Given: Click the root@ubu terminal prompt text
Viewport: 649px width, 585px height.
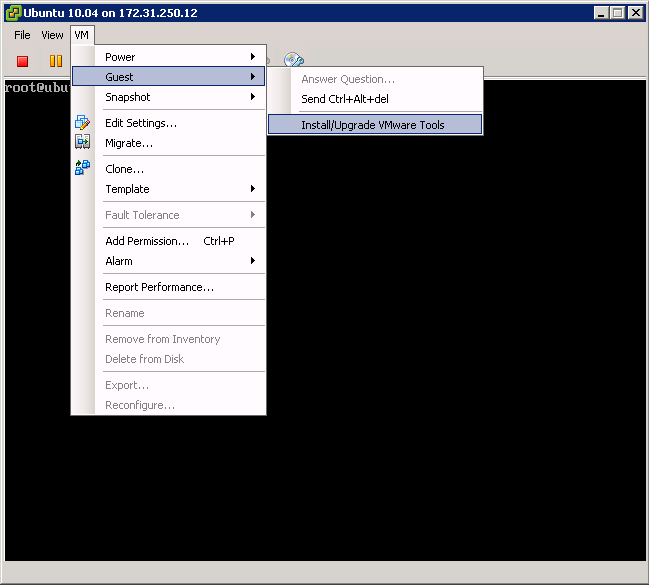Looking at the screenshot, I should click(37, 87).
